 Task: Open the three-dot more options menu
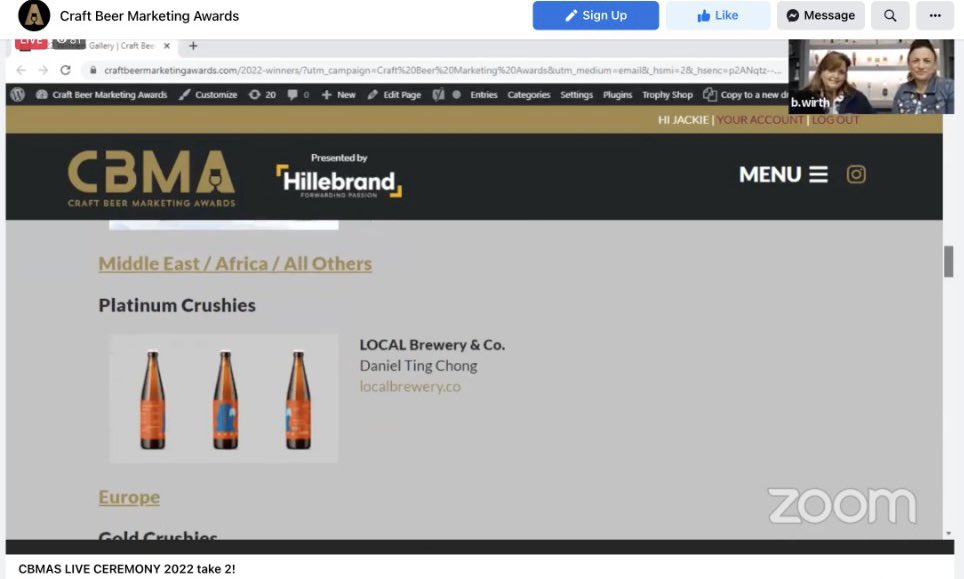click(x=934, y=15)
